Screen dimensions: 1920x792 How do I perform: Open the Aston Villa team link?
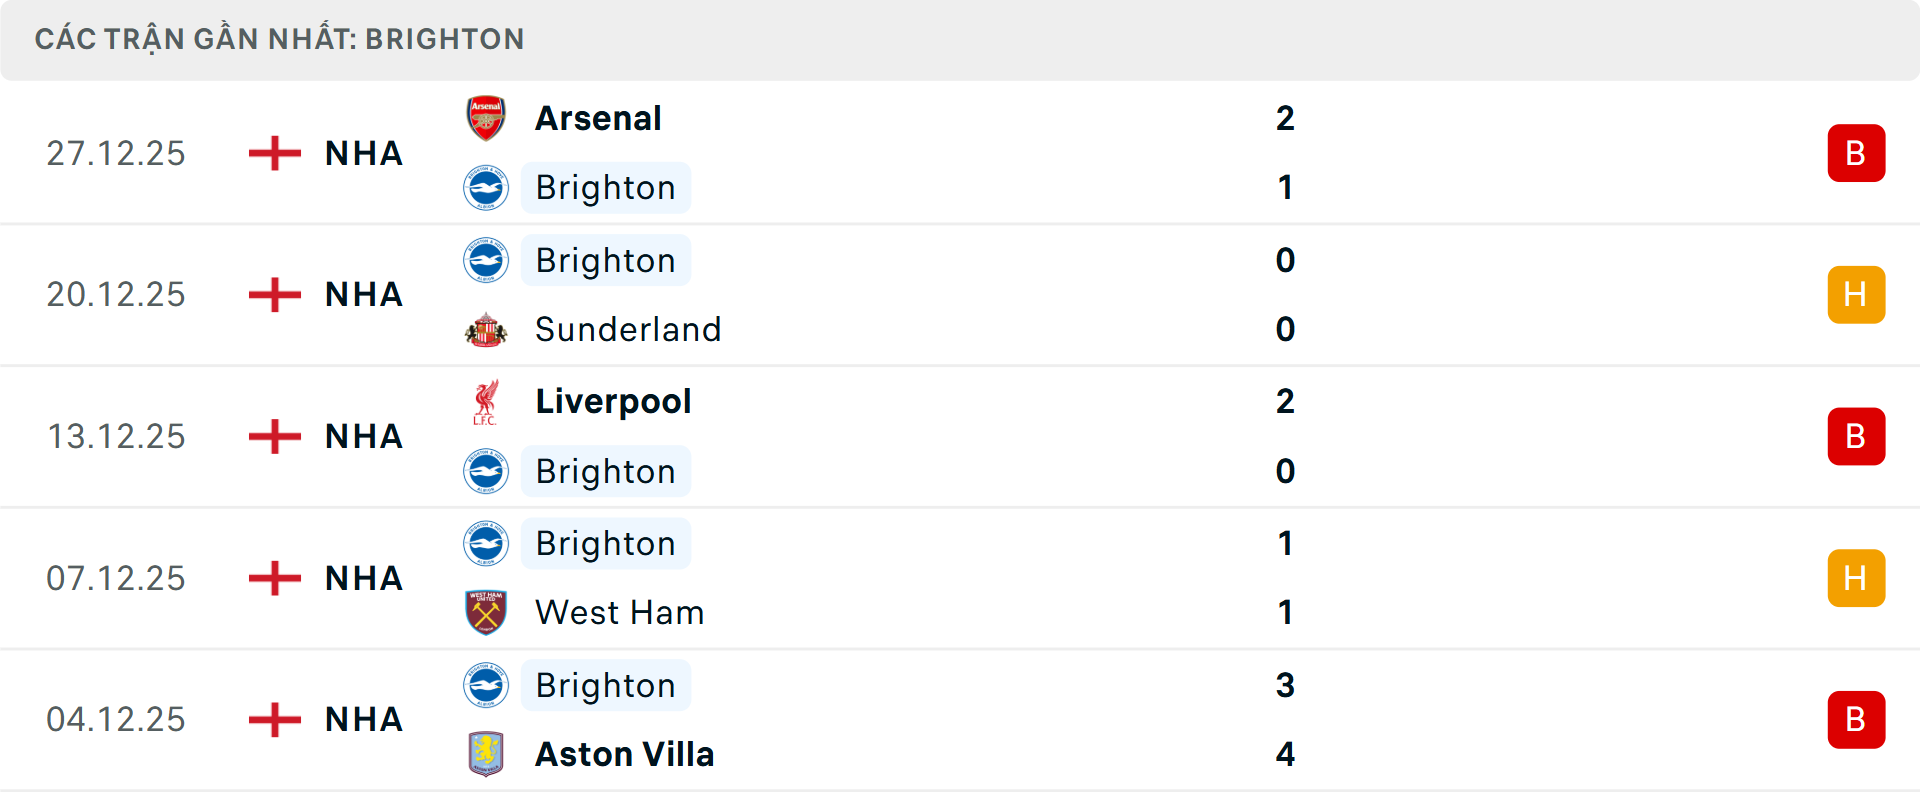625,754
